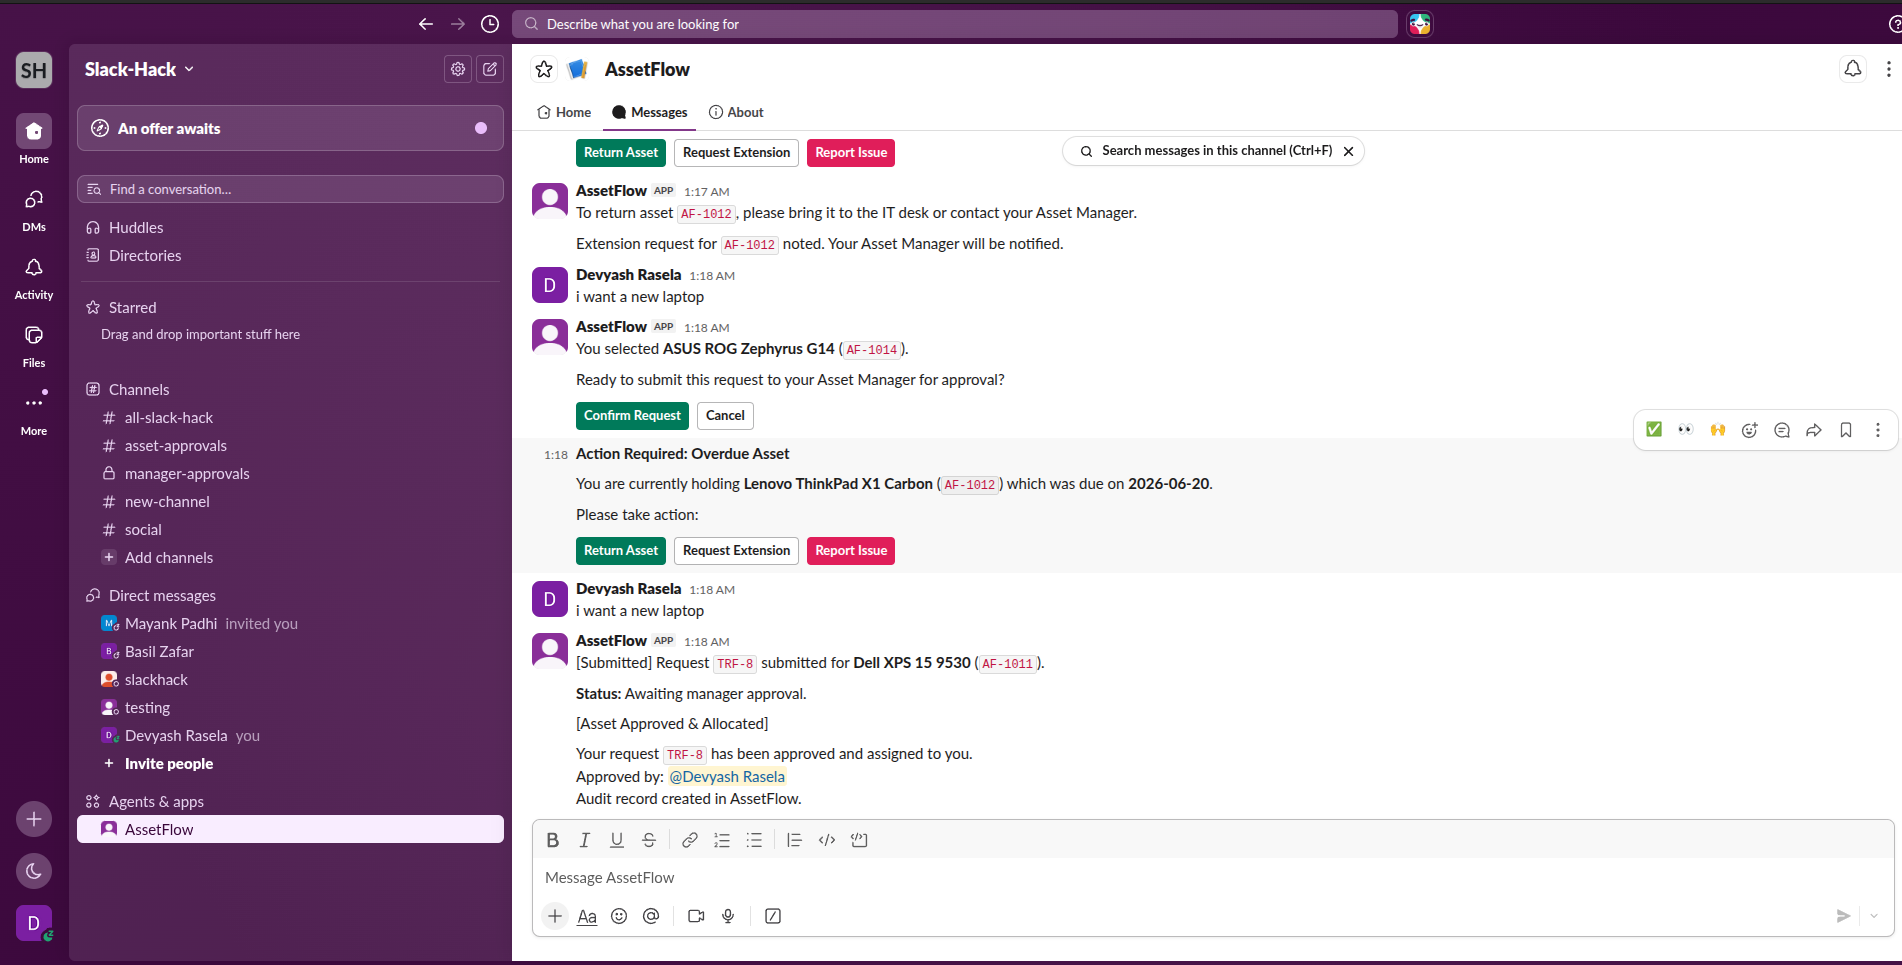Viewport: 1902px width, 965px height.
Task: React with the white check mark emoji
Action: click(x=1654, y=430)
